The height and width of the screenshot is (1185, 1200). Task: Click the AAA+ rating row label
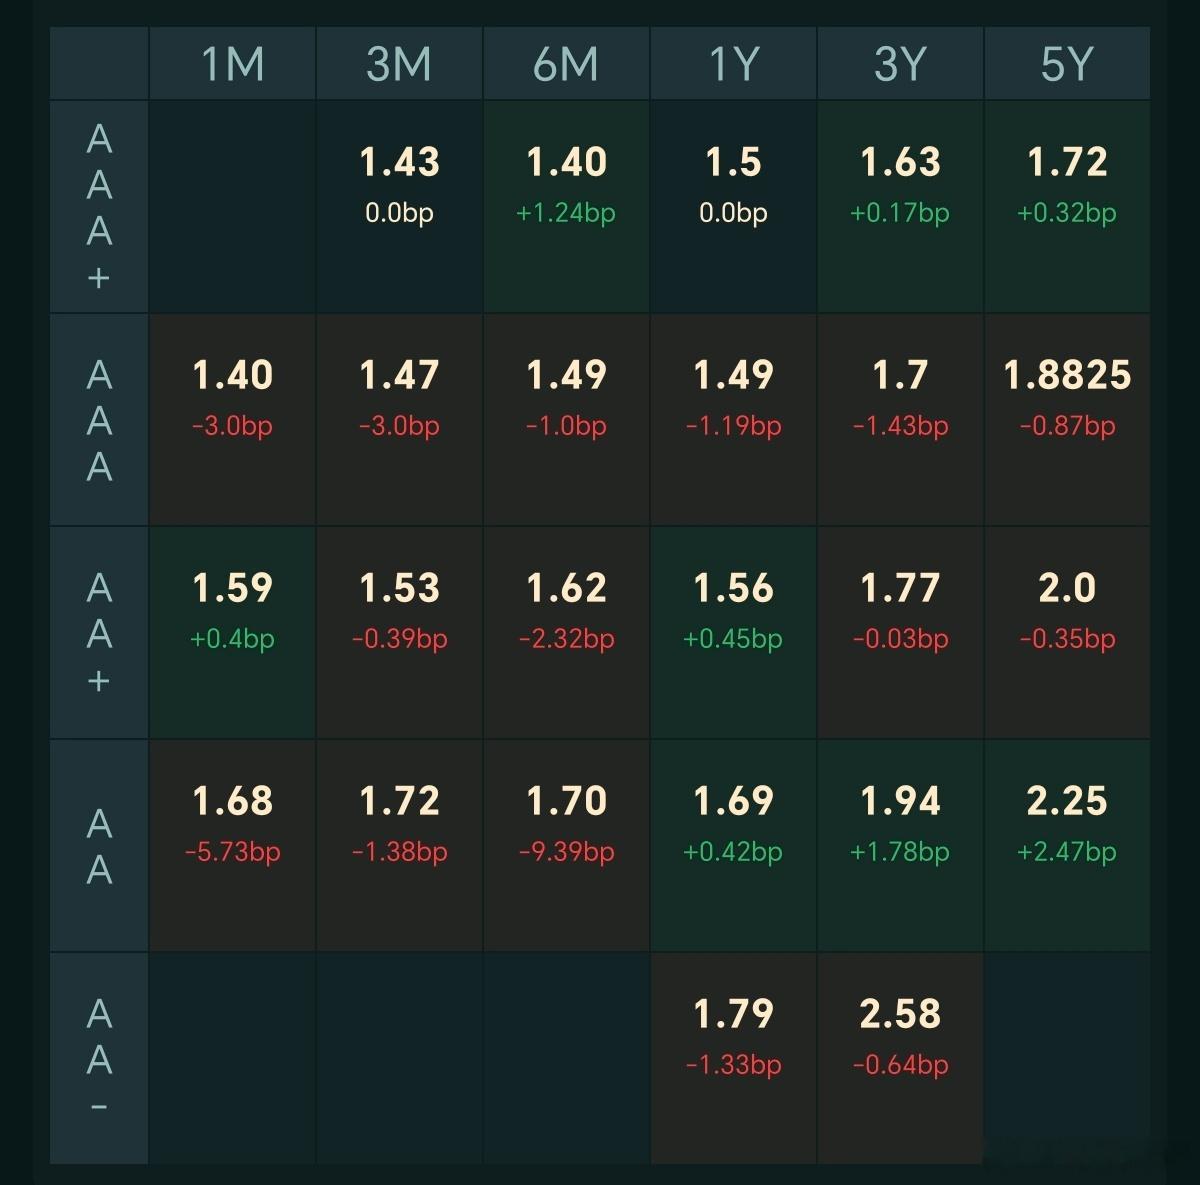coord(99,207)
